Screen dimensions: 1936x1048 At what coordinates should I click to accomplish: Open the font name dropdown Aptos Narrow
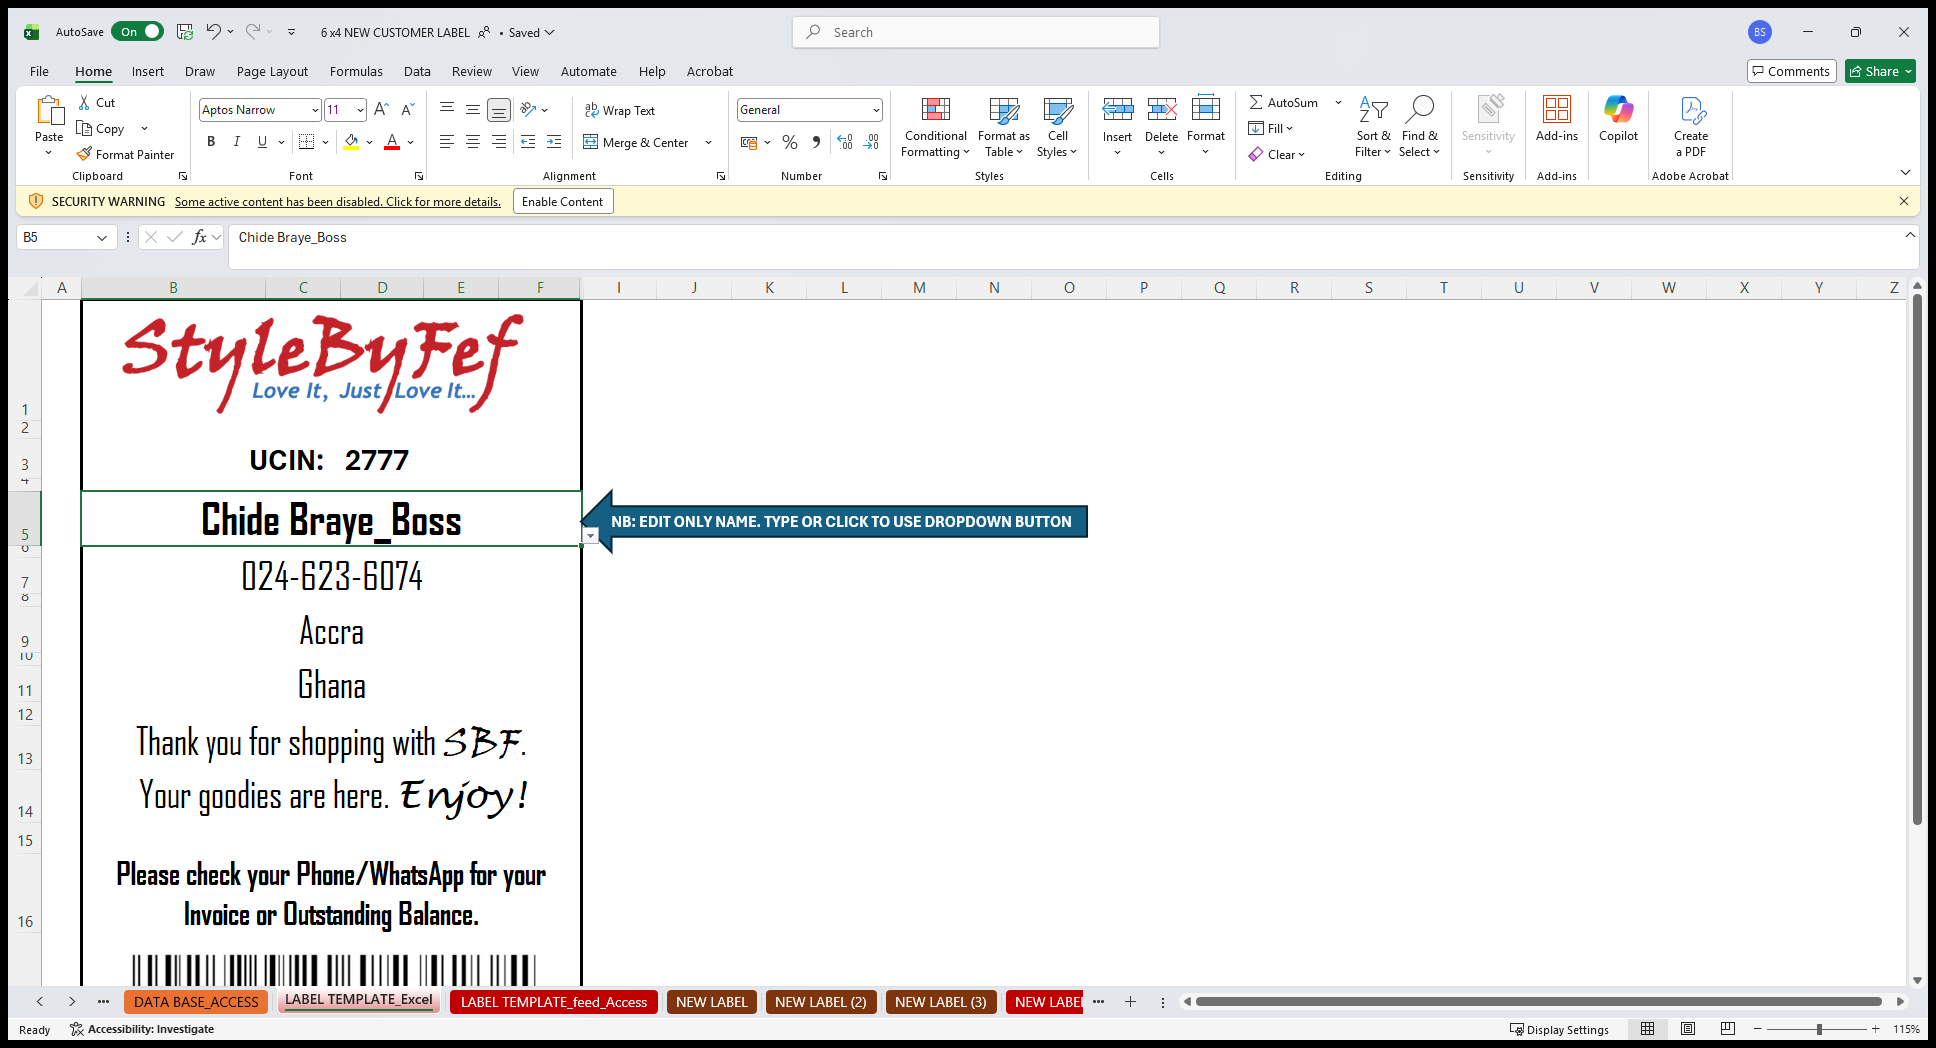(x=315, y=110)
